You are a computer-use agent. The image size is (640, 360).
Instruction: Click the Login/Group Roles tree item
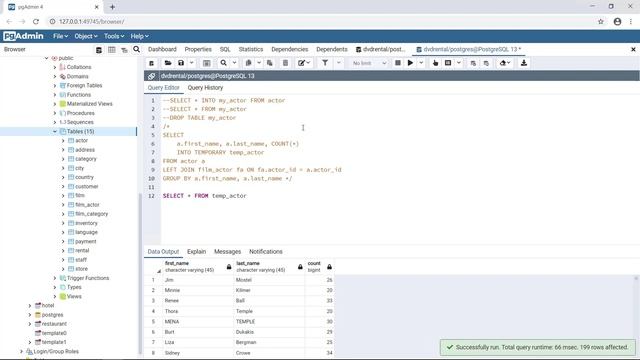[x=56, y=351]
